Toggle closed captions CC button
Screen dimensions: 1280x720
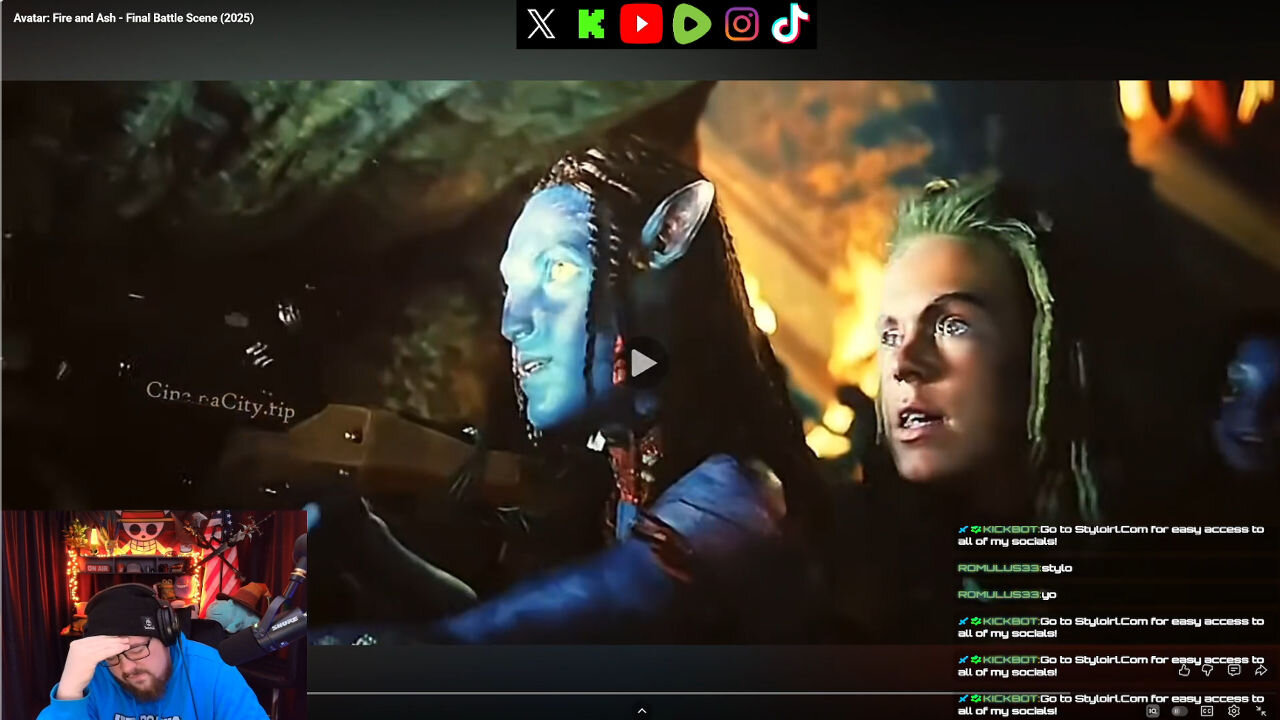click(1207, 711)
